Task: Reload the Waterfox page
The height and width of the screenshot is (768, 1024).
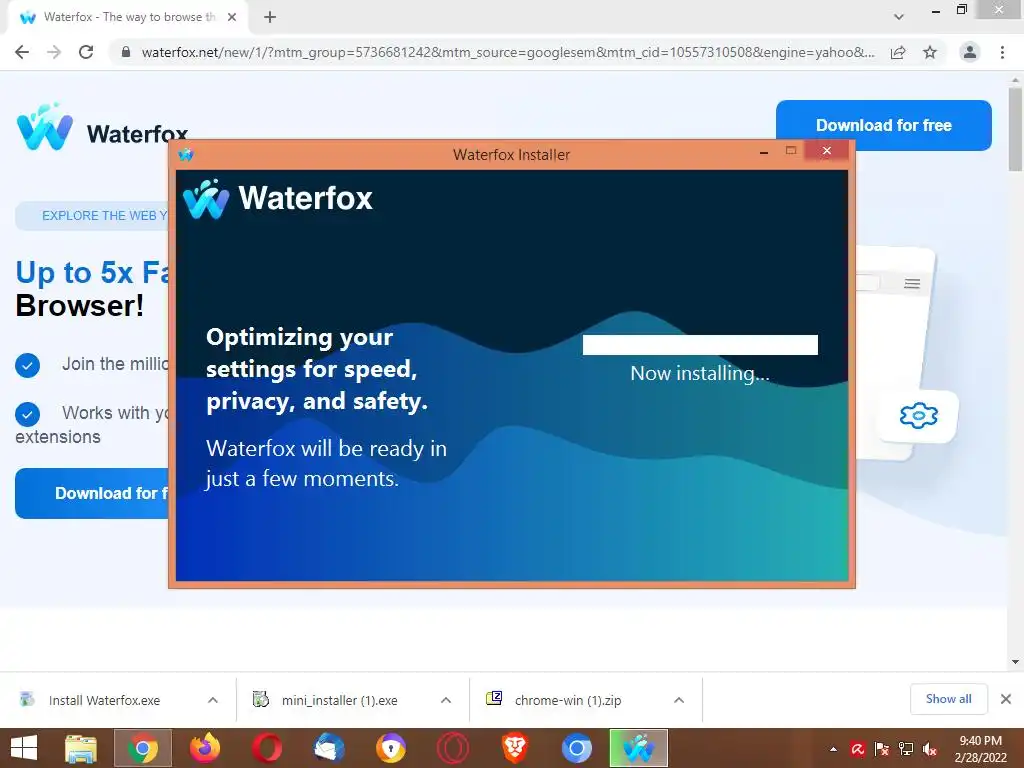Action: point(86,52)
